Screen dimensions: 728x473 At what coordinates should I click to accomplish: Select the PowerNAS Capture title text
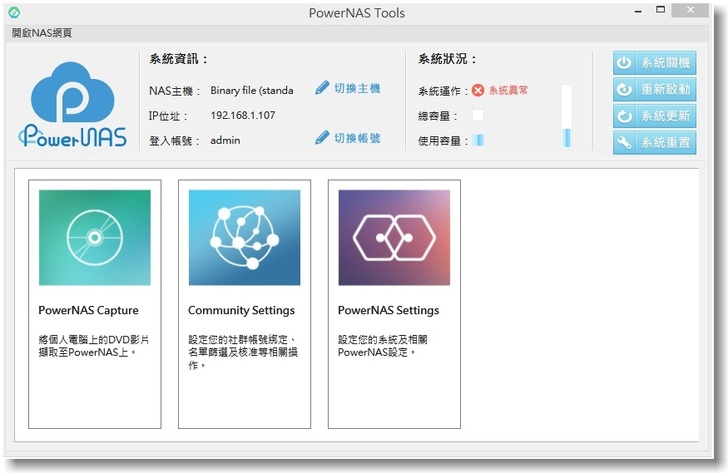pos(88,310)
